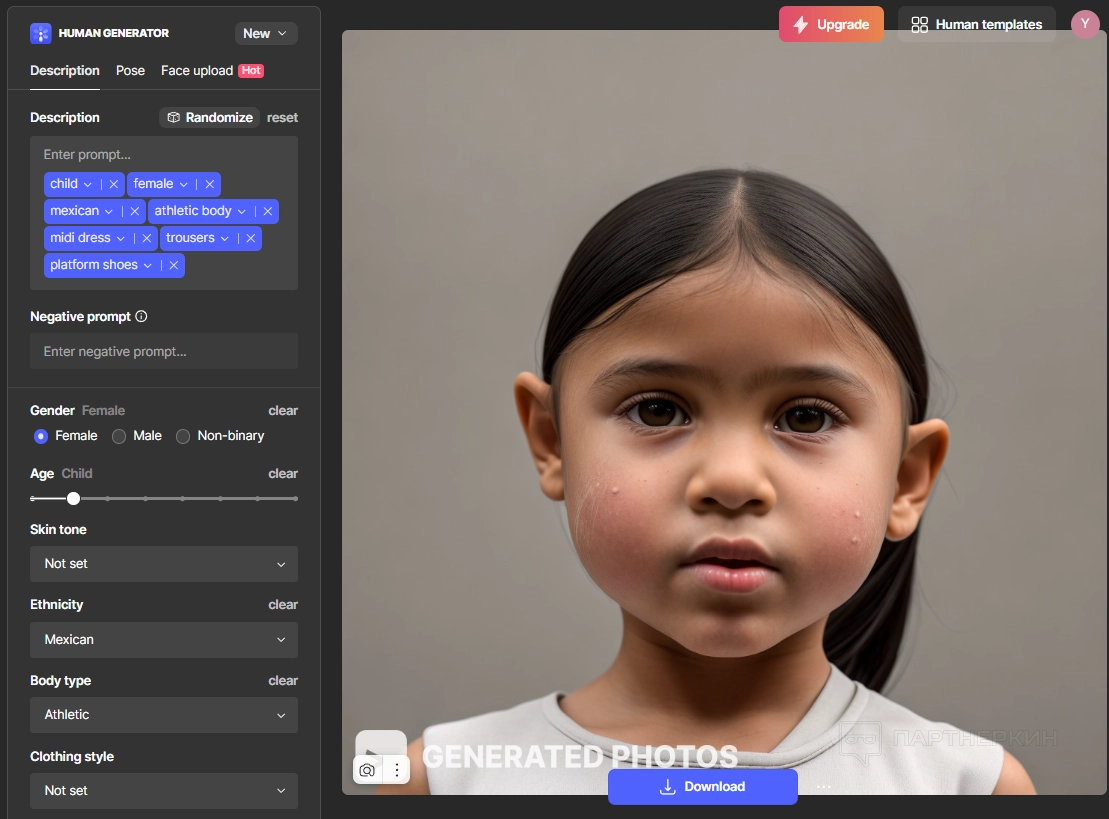
Task: Select the Male gender option
Action: tap(119, 436)
